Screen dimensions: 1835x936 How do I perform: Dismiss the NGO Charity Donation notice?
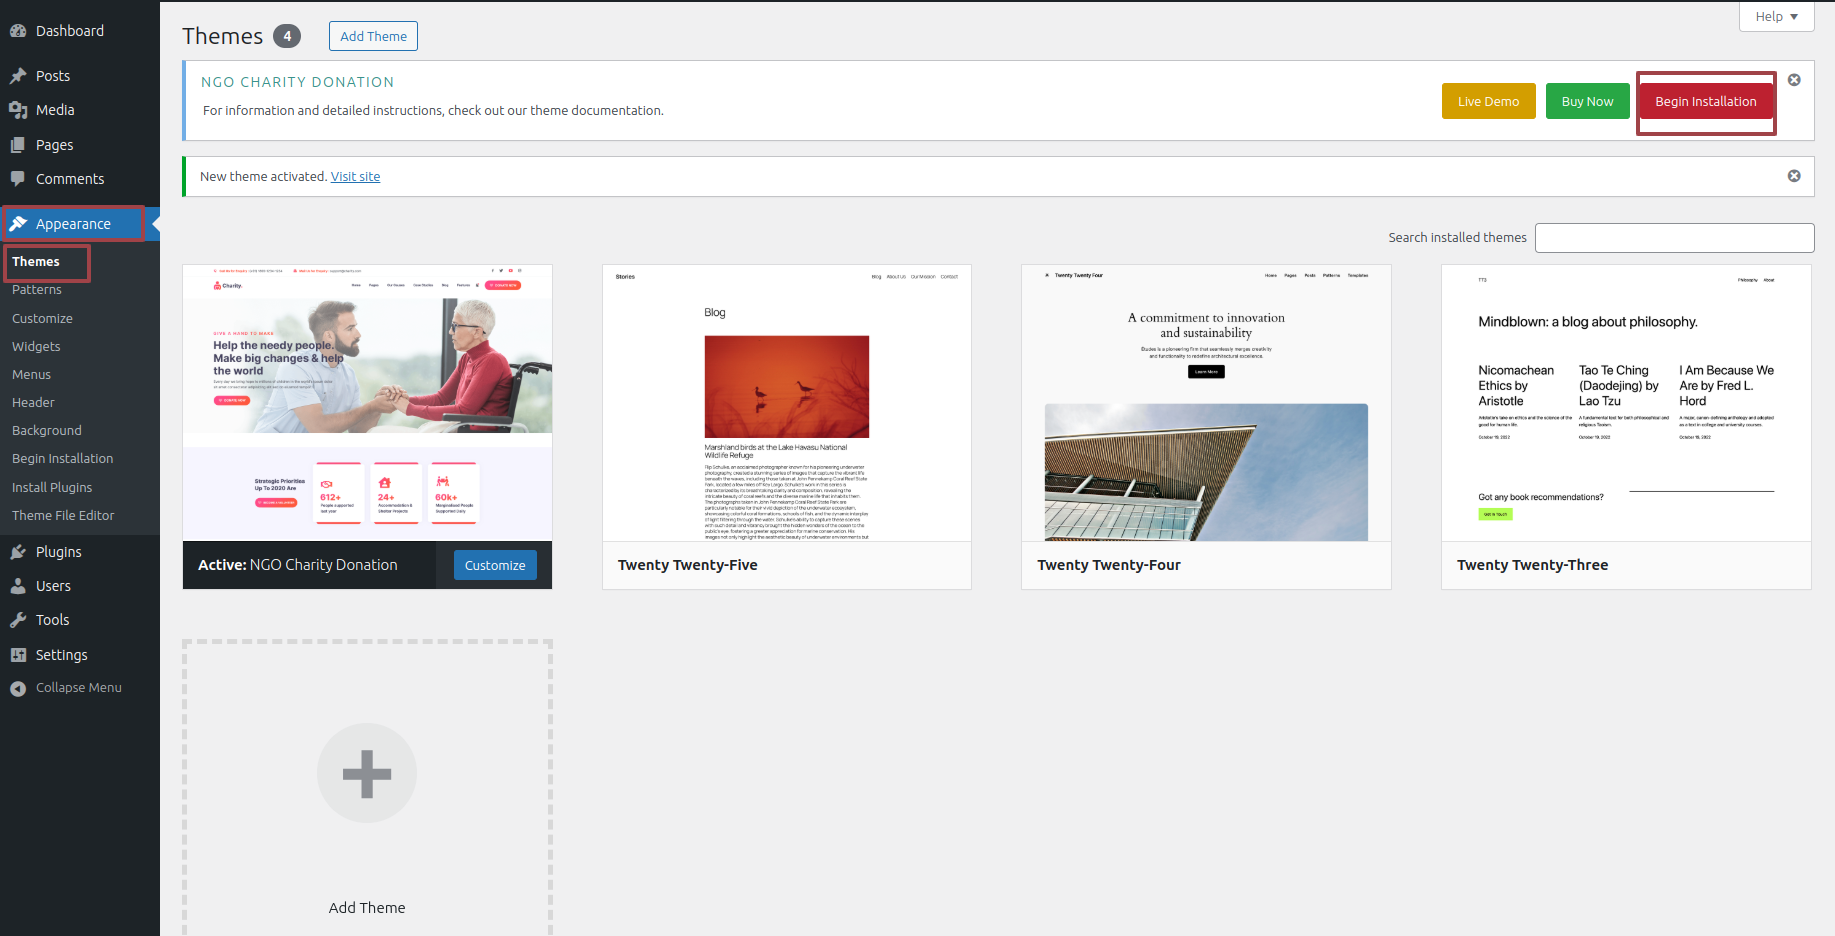[1794, 80]
